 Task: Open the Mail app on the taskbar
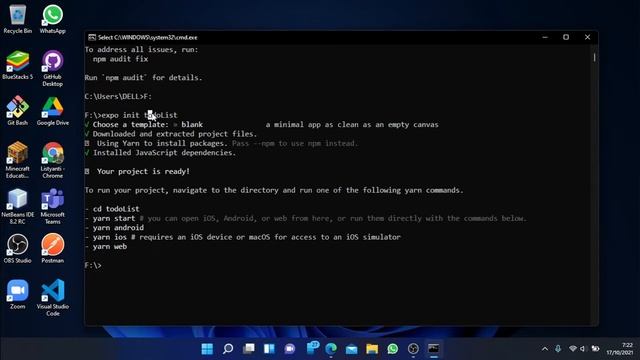(x=351, y=349)
